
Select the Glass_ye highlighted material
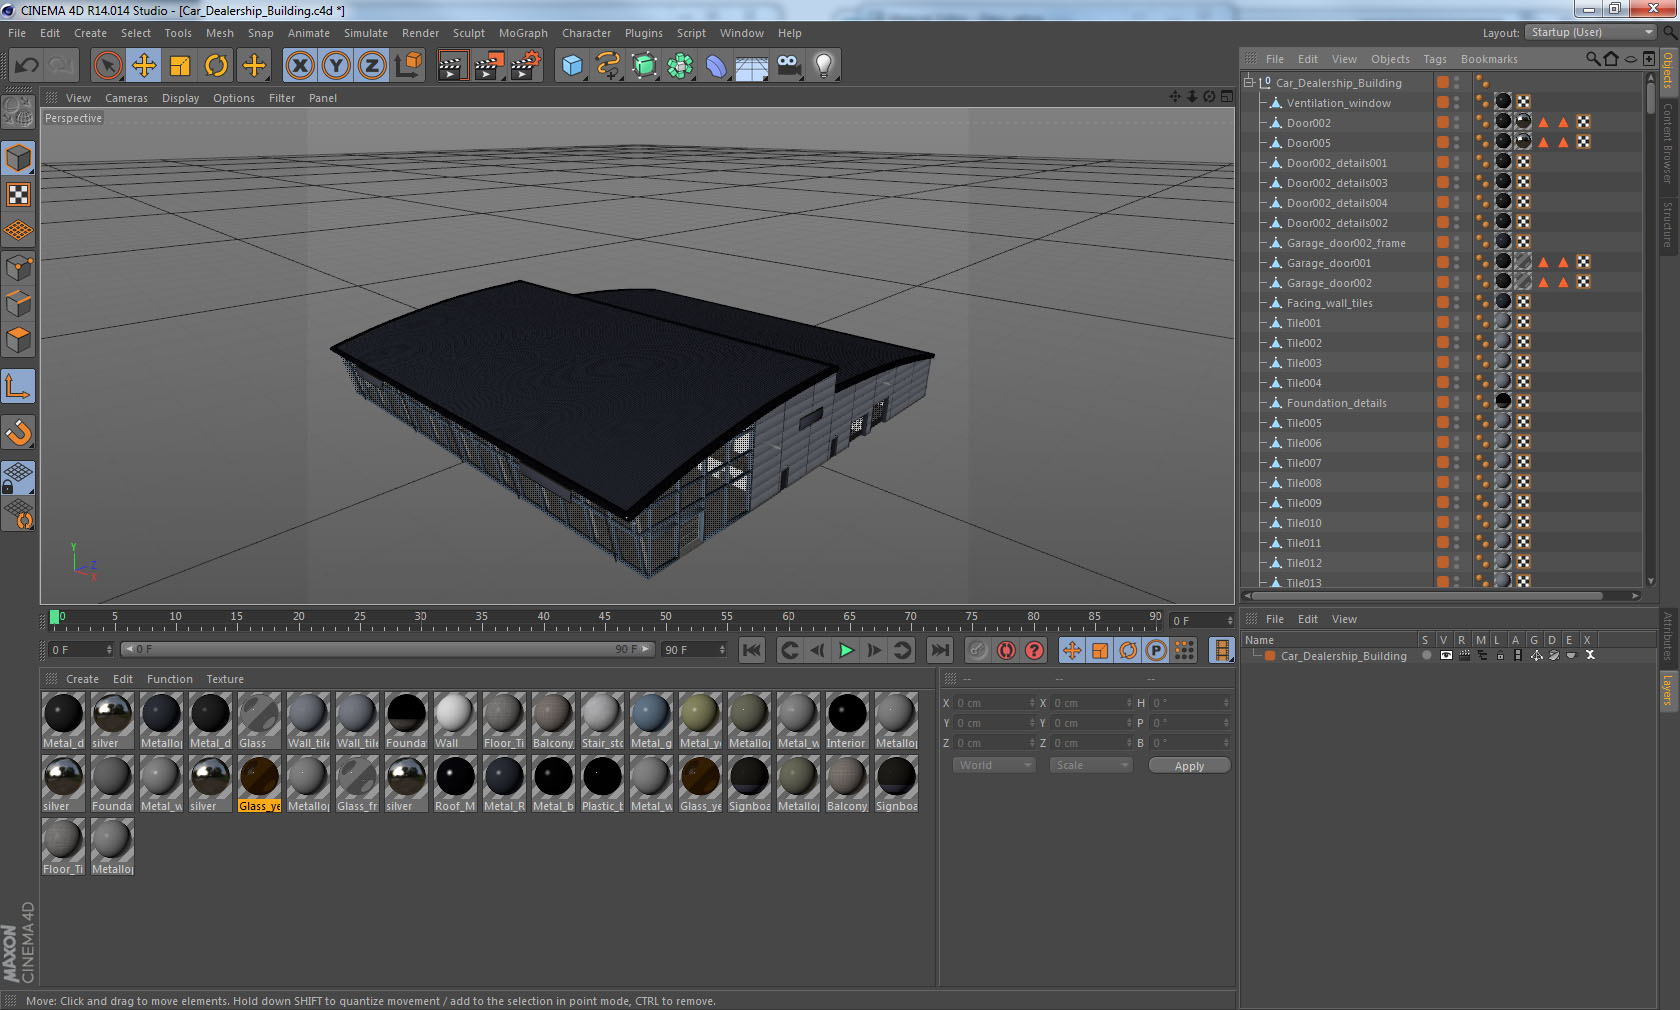[x=259, y=783]
